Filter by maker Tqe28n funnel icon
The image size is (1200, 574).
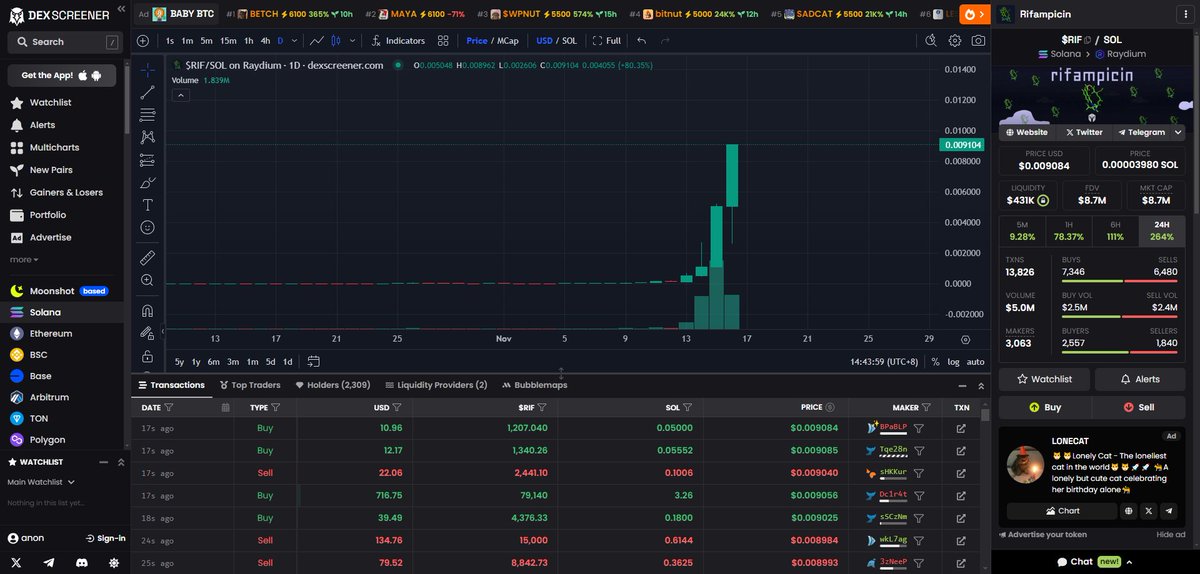919,450
